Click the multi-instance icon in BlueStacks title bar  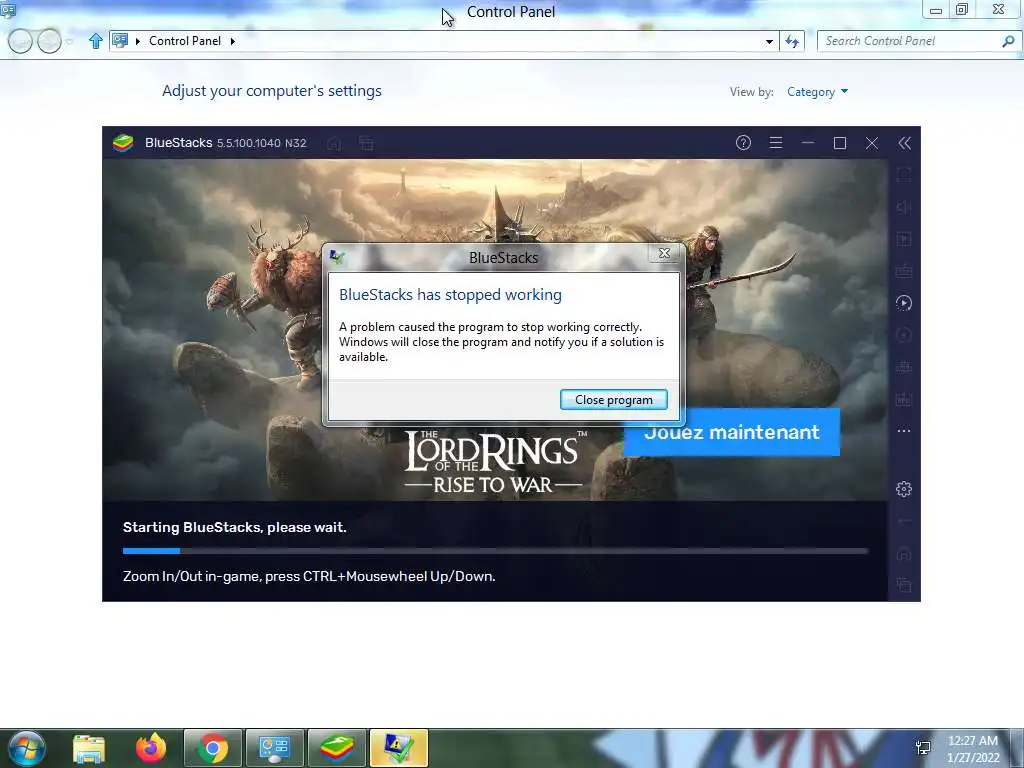point(366,143)
